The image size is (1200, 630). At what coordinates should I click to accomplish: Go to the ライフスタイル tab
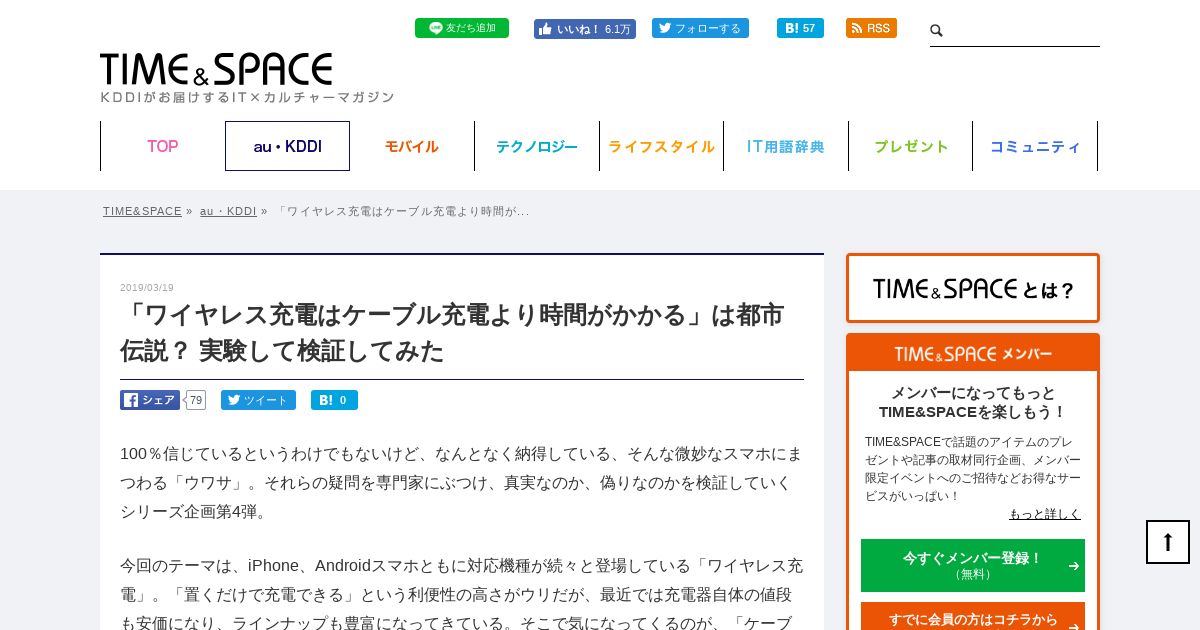coord(661,146)
